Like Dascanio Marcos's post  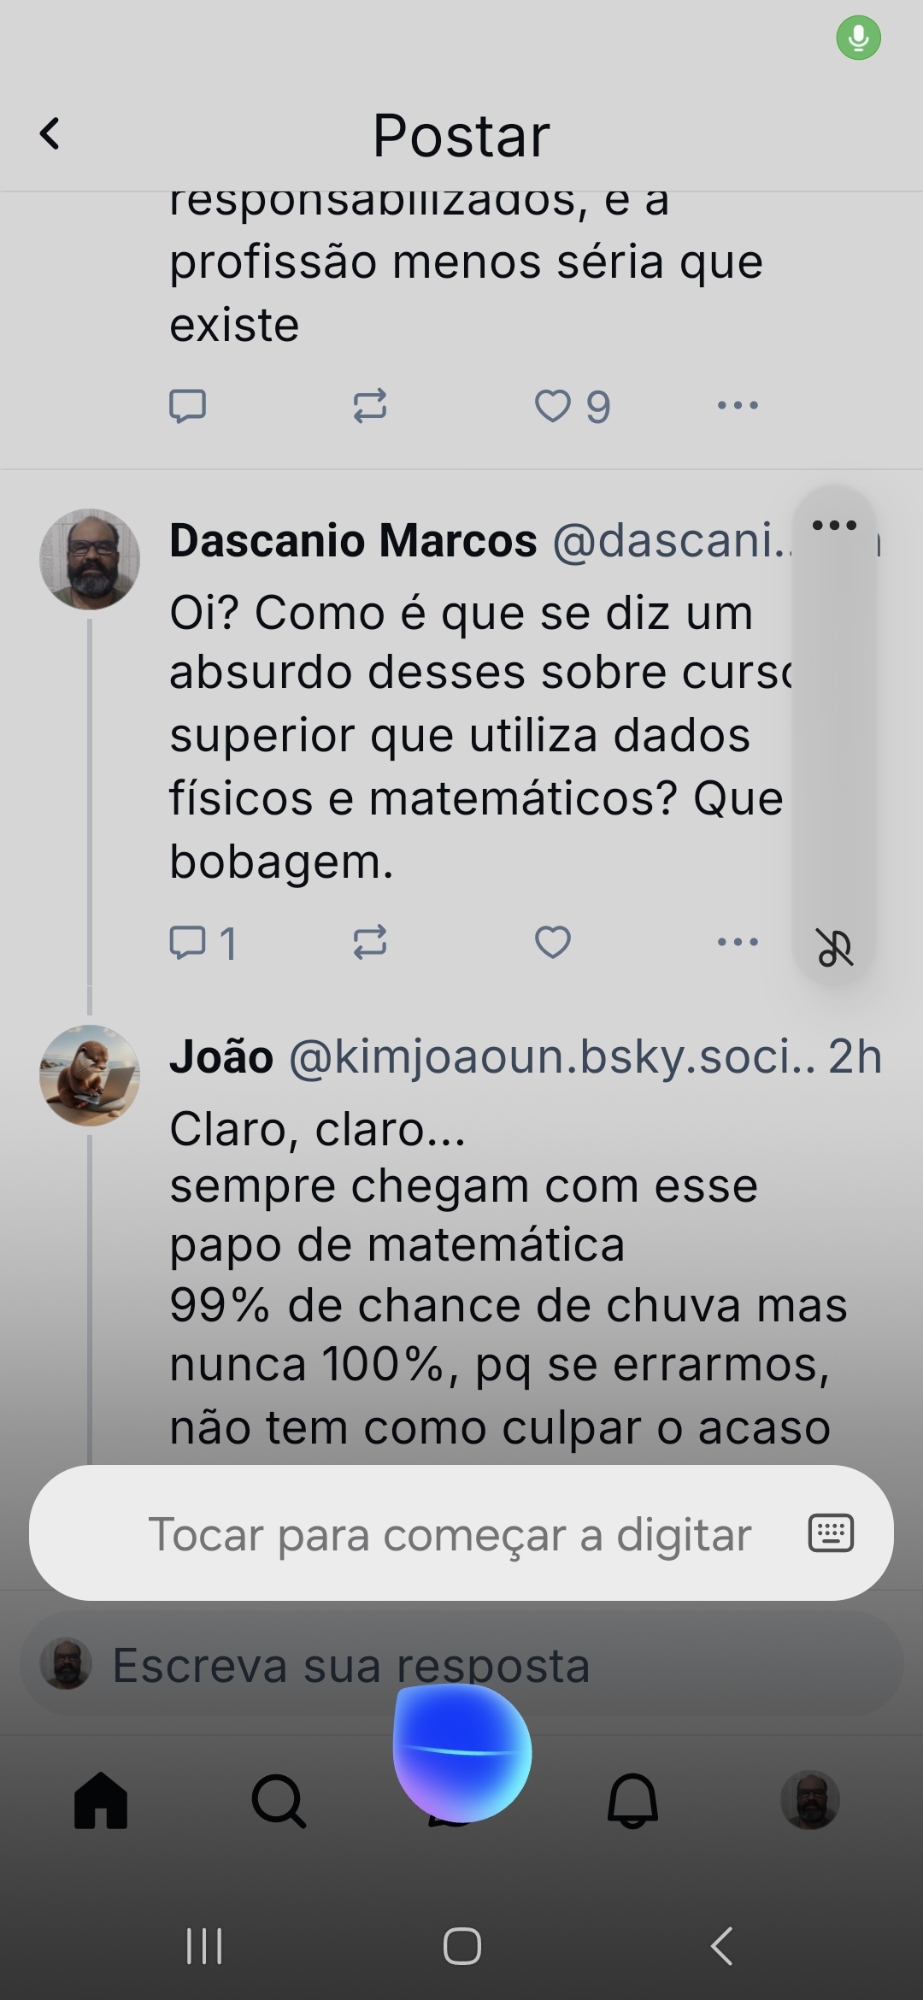pyautogui.click(x=553, y=942)
